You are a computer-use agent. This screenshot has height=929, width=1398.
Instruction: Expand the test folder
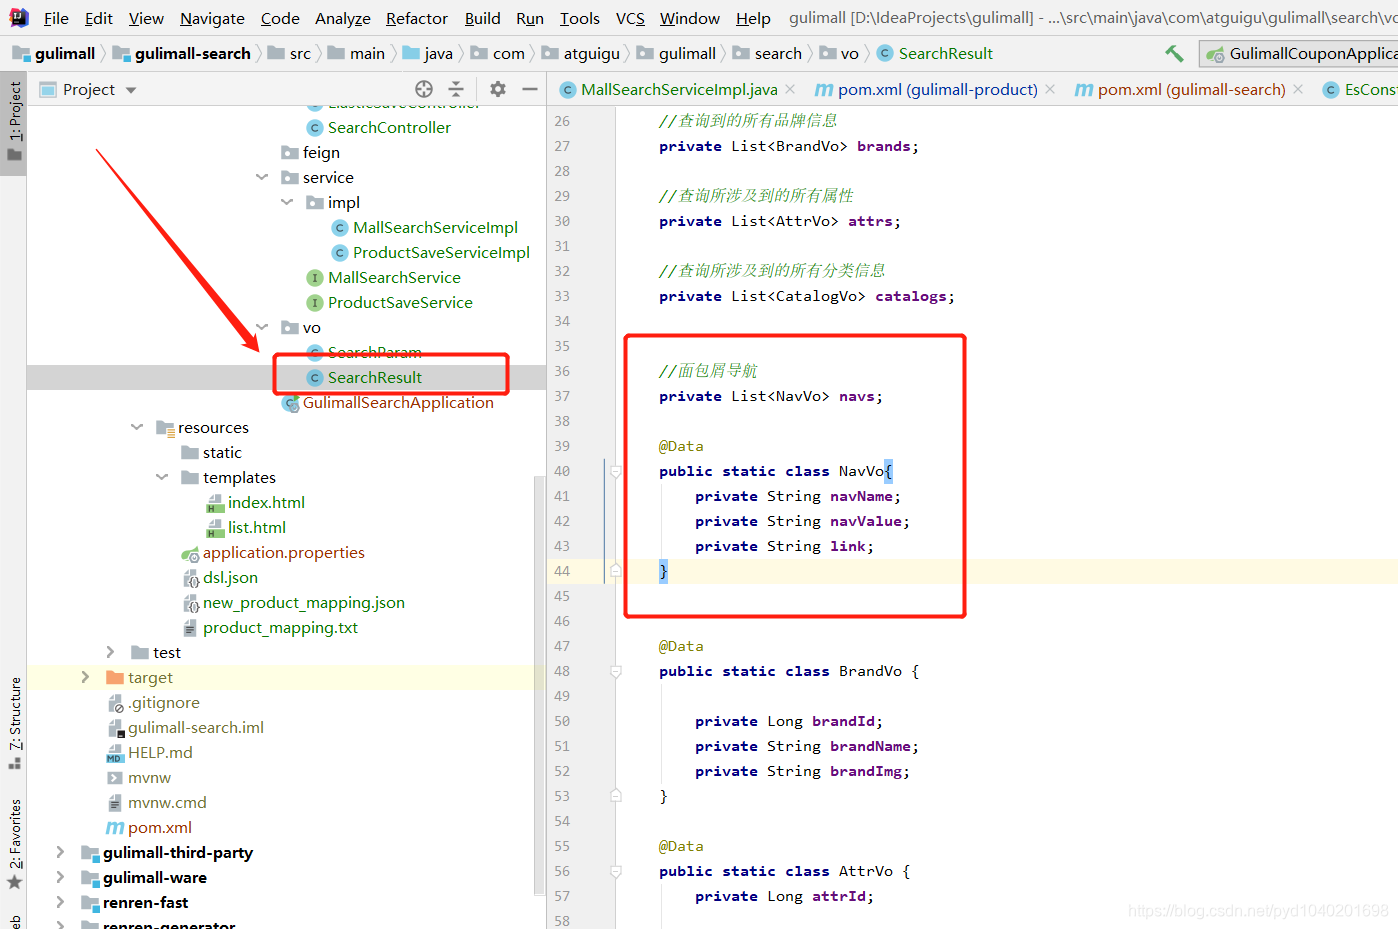111,652
